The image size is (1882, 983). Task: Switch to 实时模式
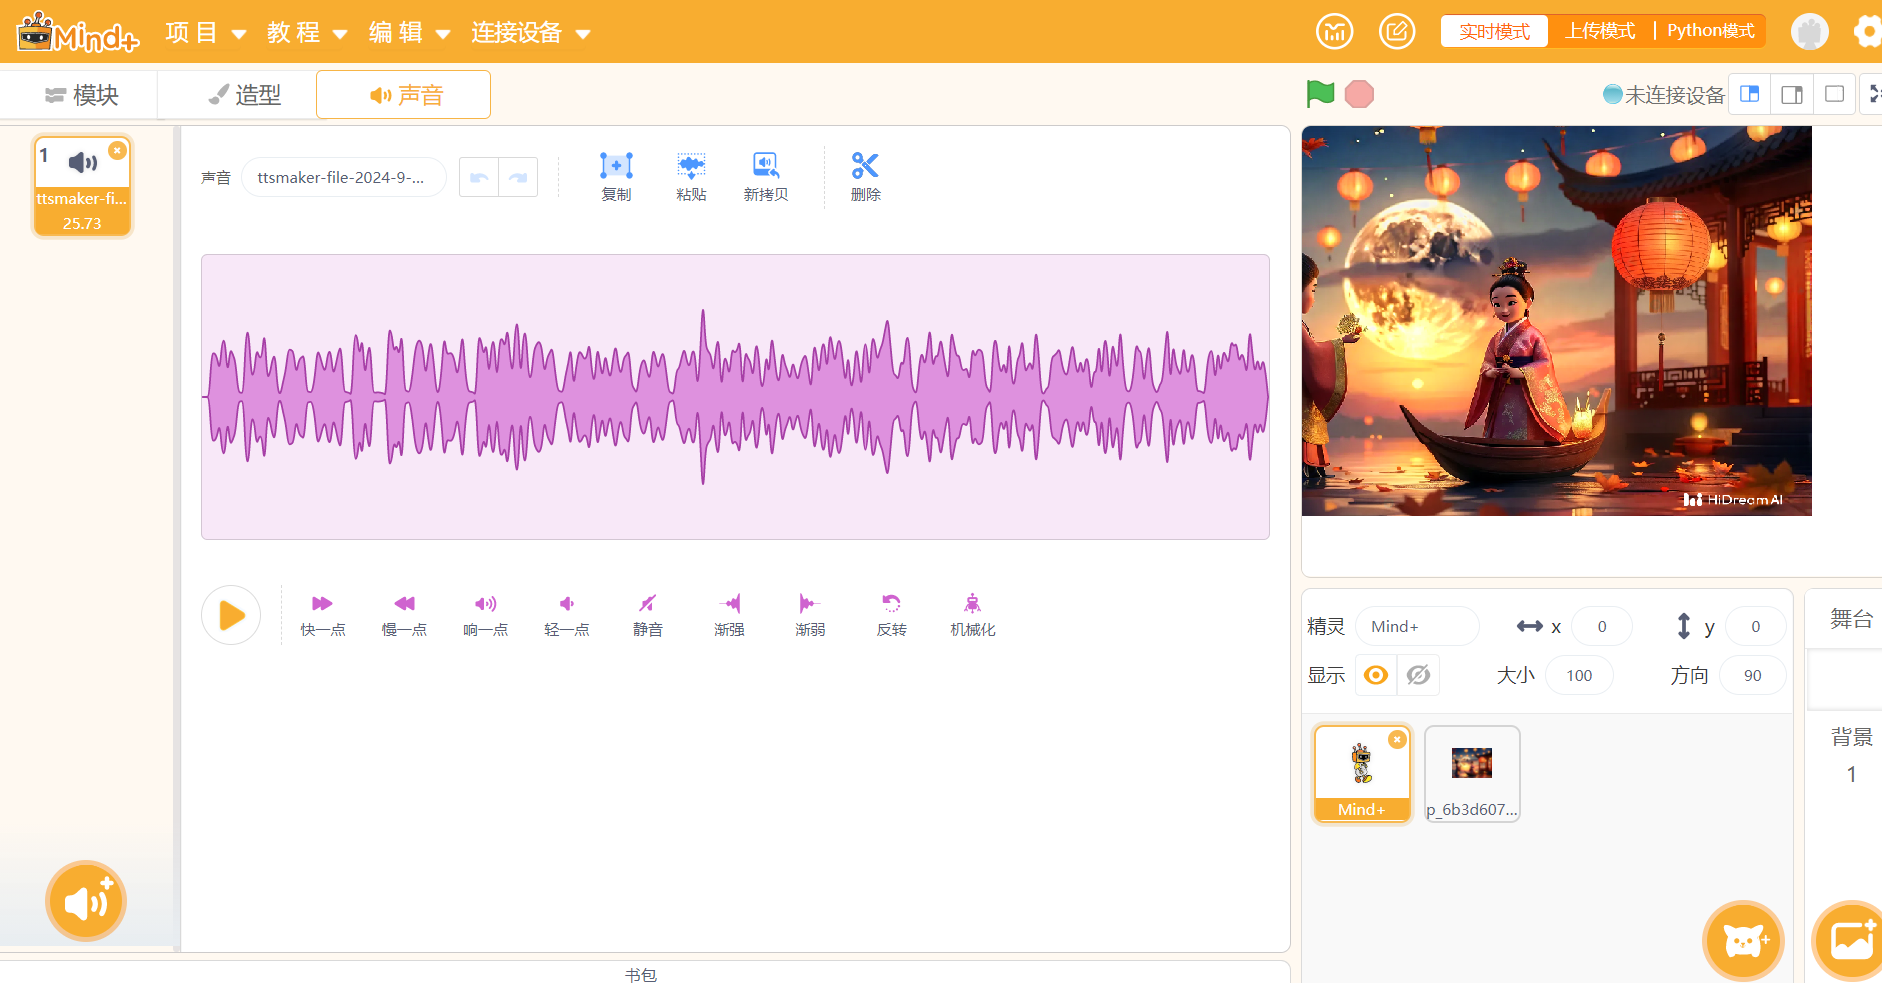1494,31
